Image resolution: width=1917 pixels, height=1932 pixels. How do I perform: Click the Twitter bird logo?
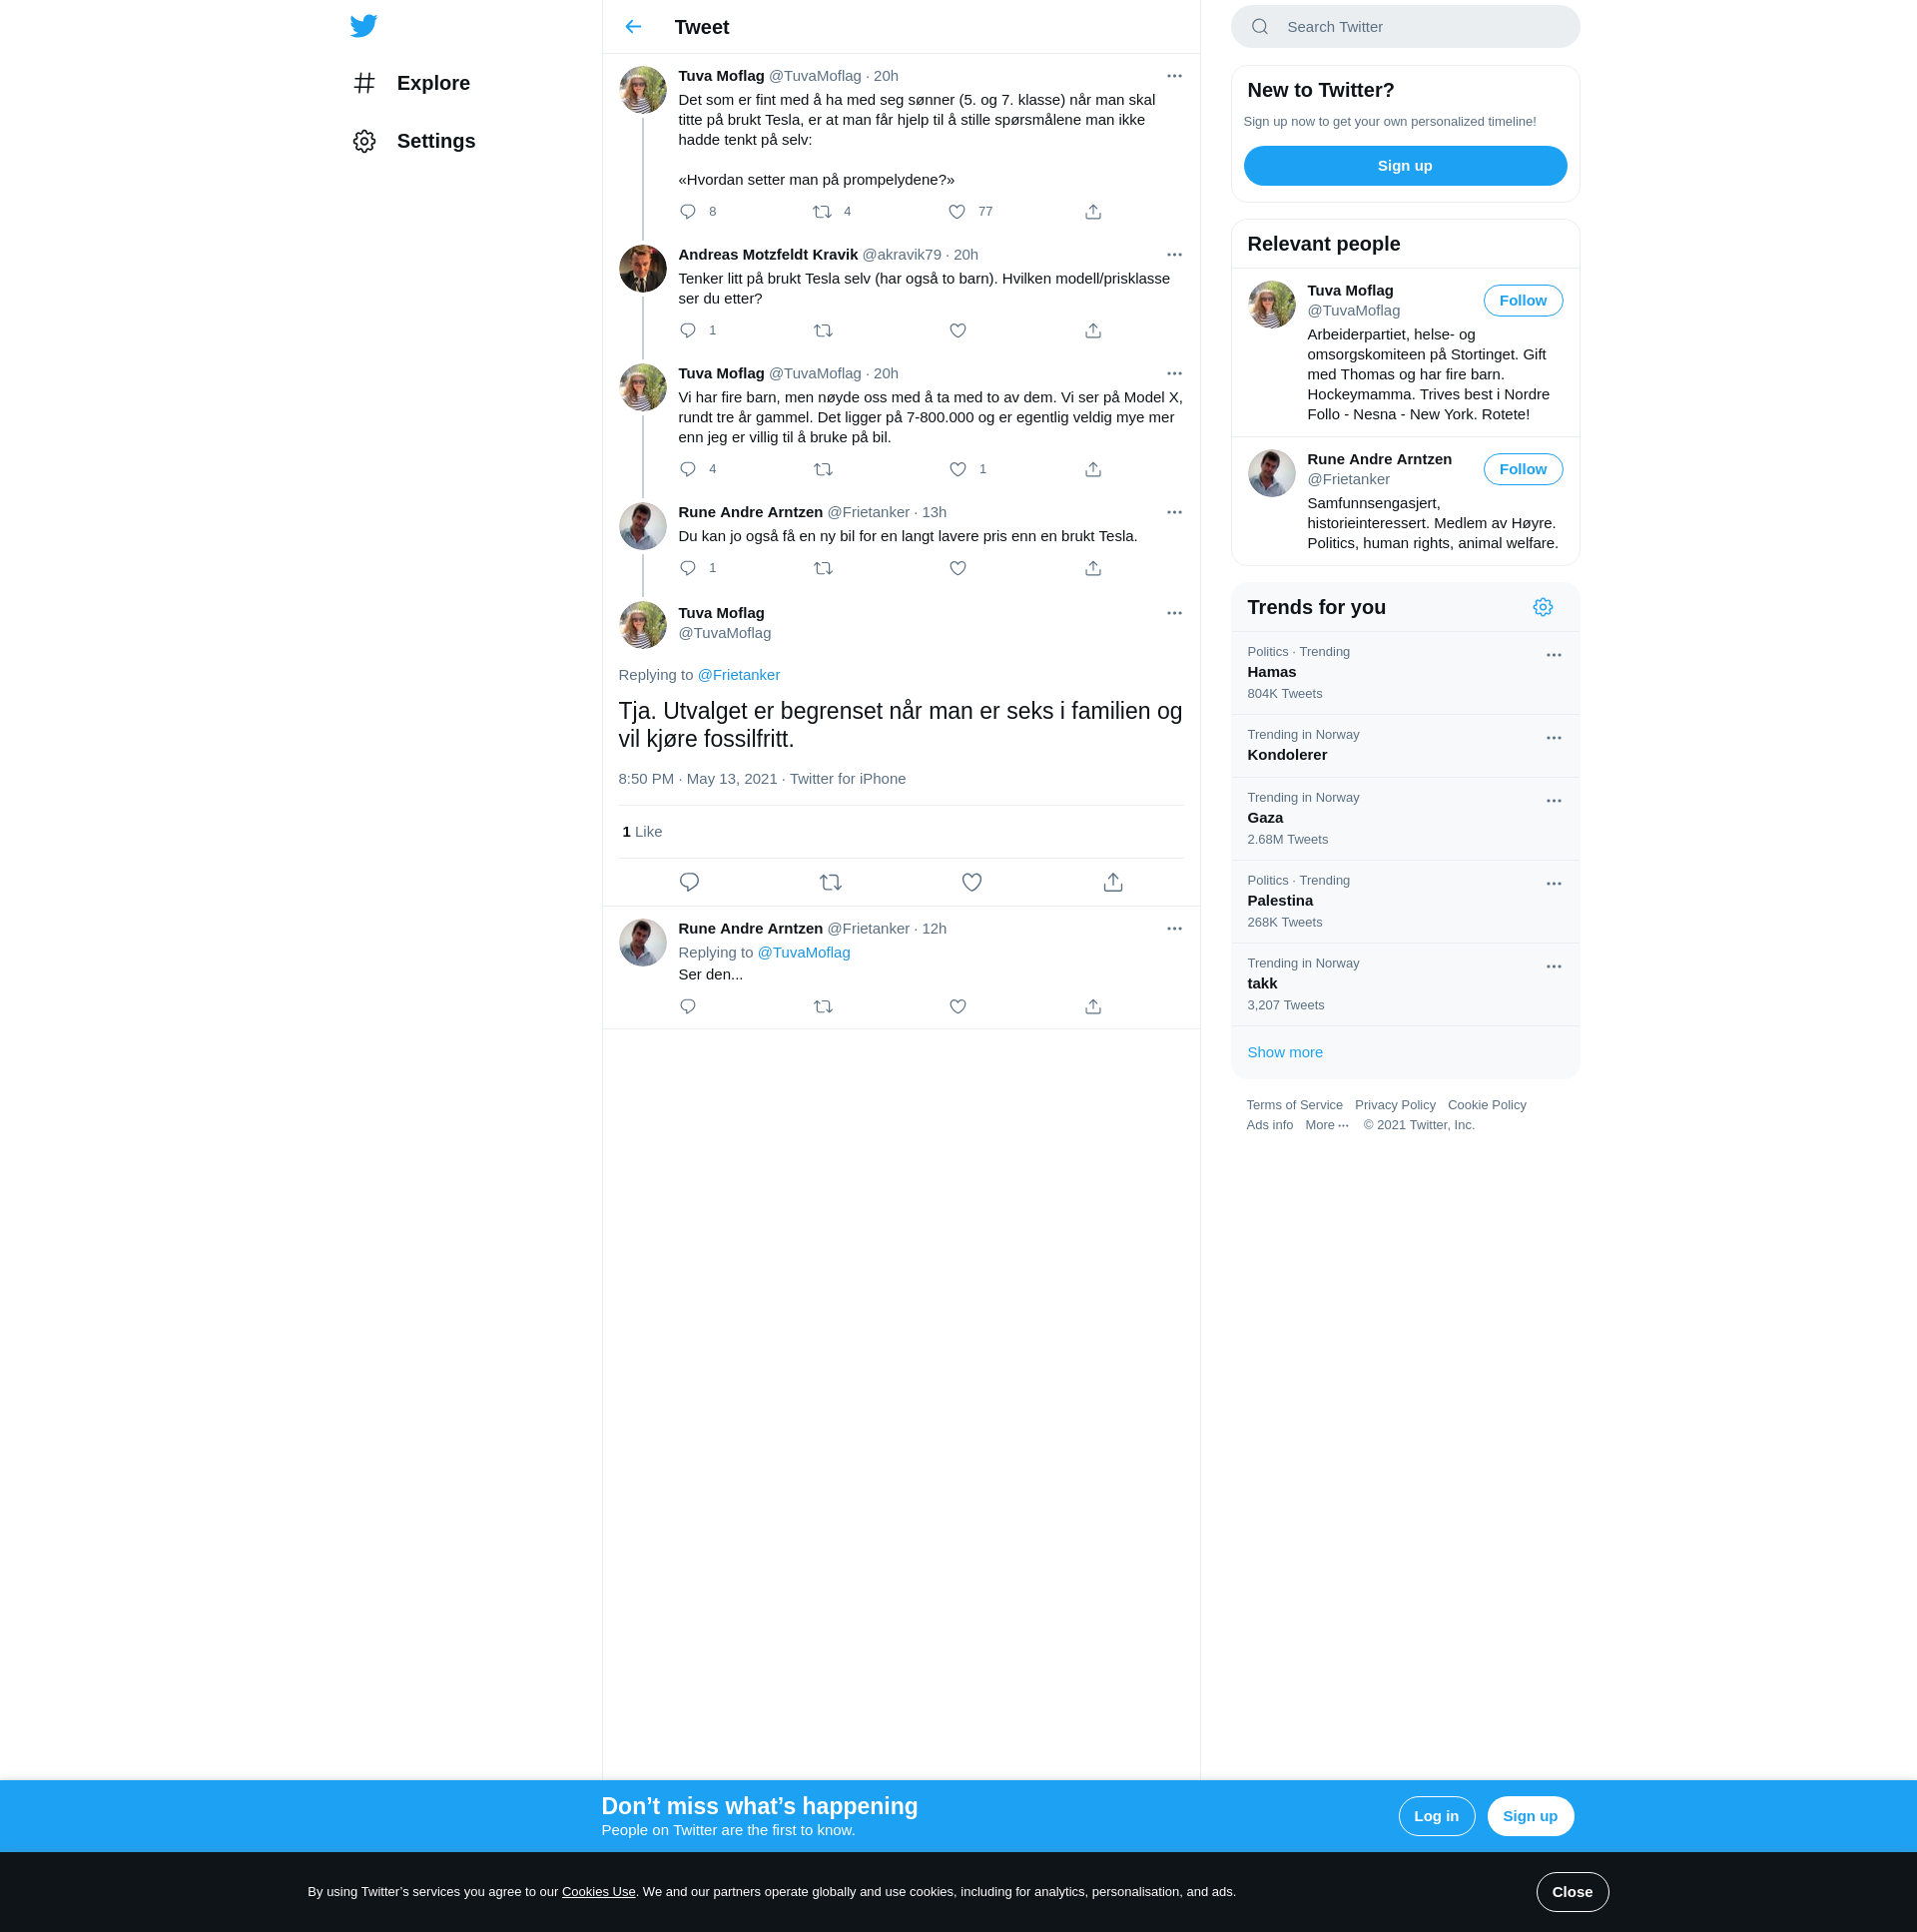pos(364,26)
